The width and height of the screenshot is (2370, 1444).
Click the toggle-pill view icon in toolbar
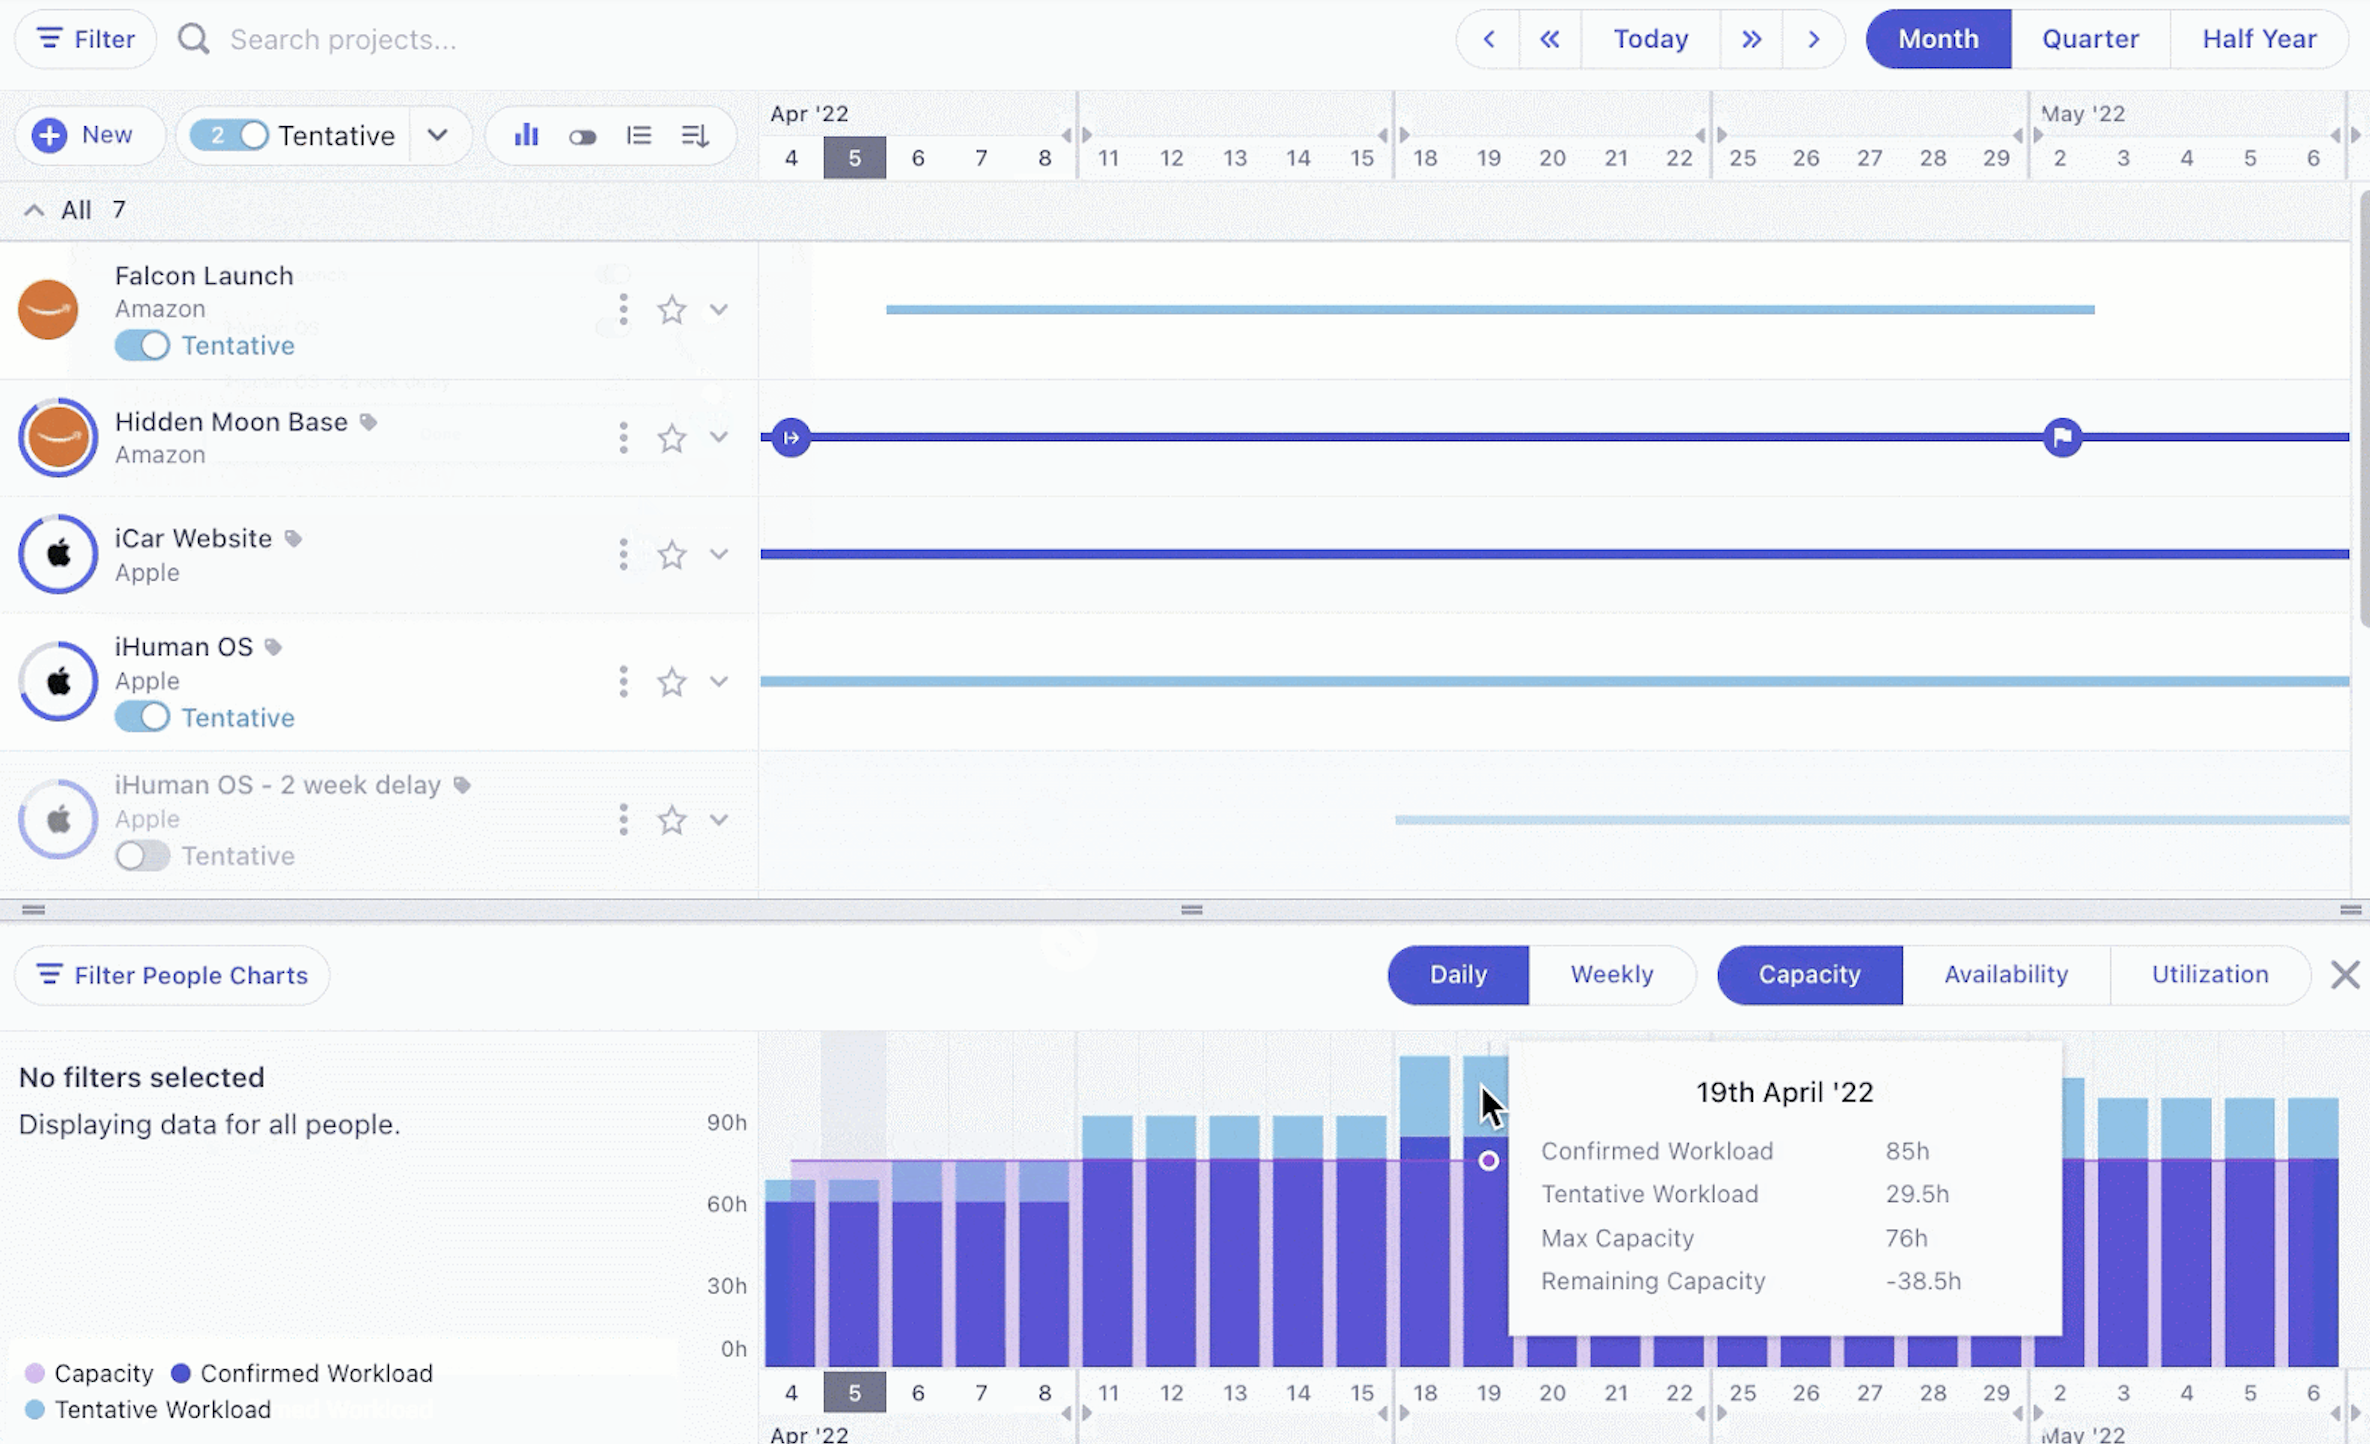click(x=582, y=136)
